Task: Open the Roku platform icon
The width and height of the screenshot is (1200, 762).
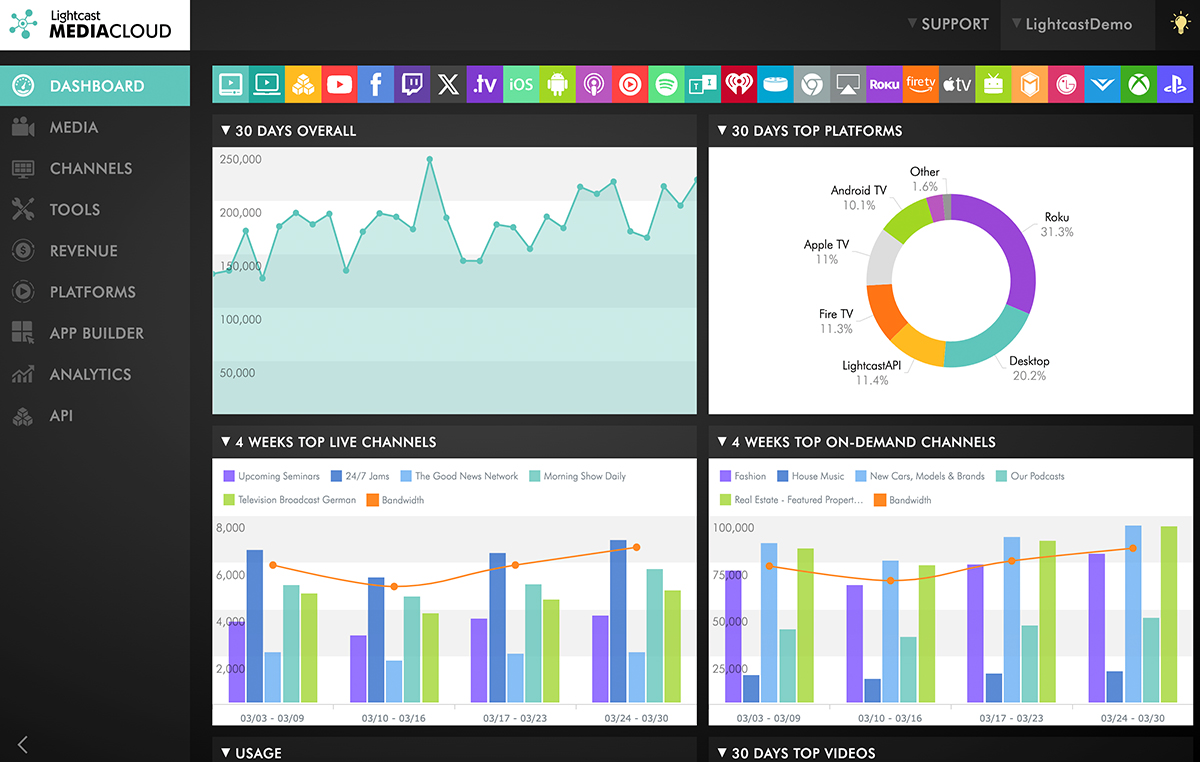Action: 884,85
